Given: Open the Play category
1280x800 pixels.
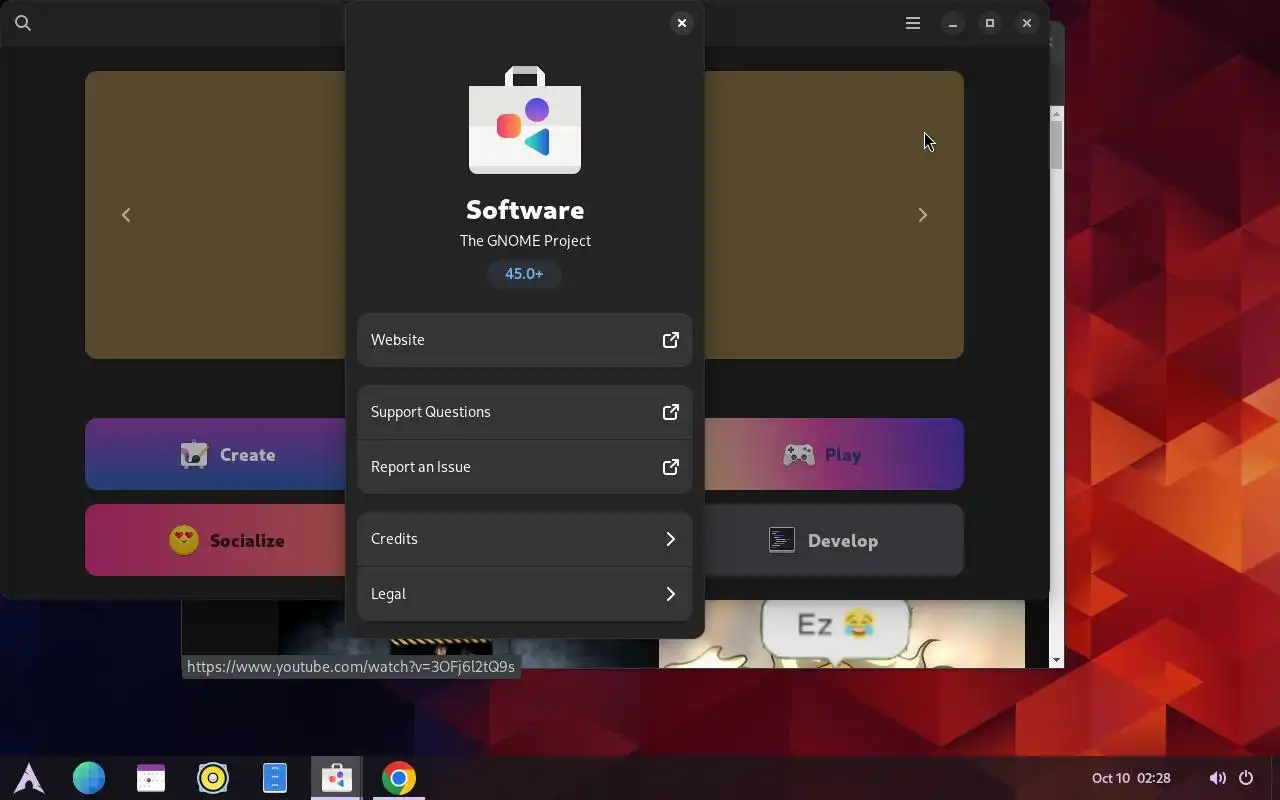Looking at the screenshot, I should [834, 454].
